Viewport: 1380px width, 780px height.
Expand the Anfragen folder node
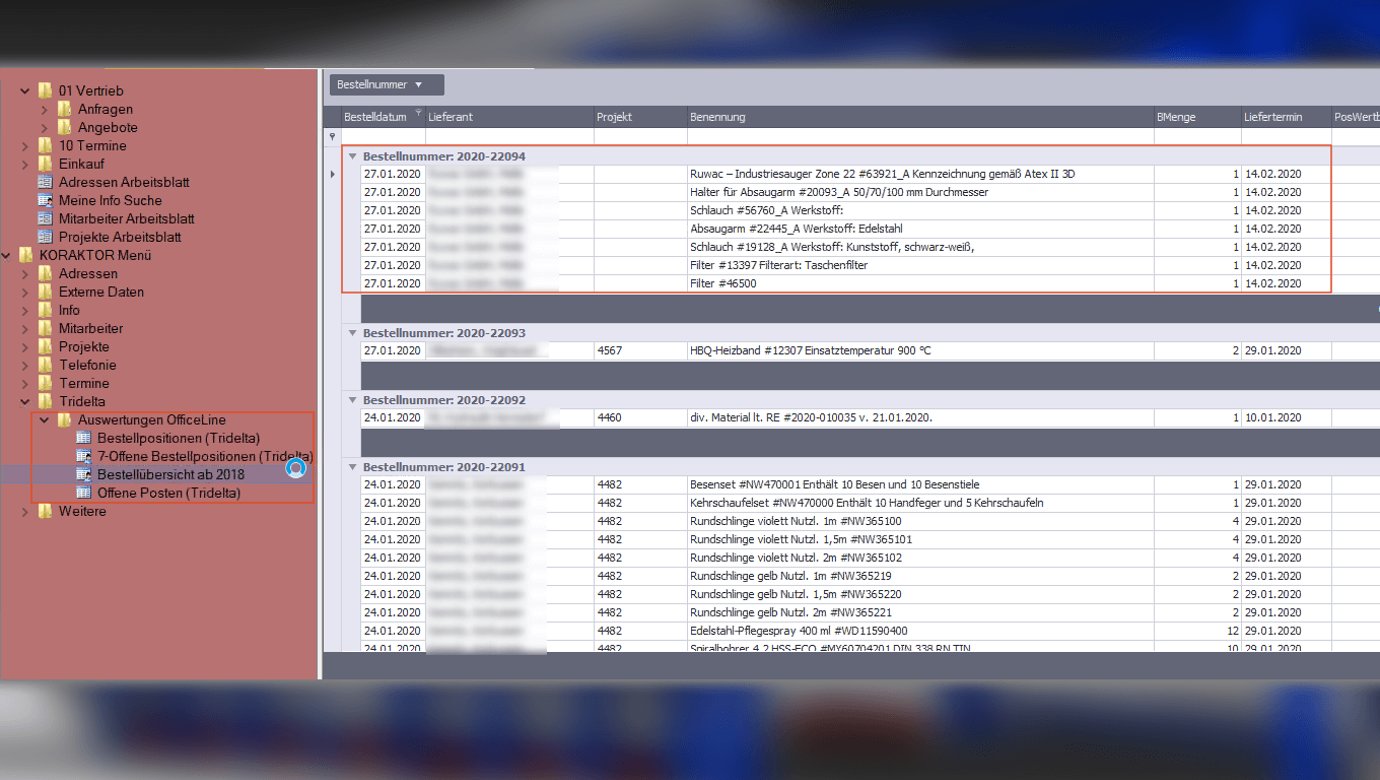tap(45, 109)
